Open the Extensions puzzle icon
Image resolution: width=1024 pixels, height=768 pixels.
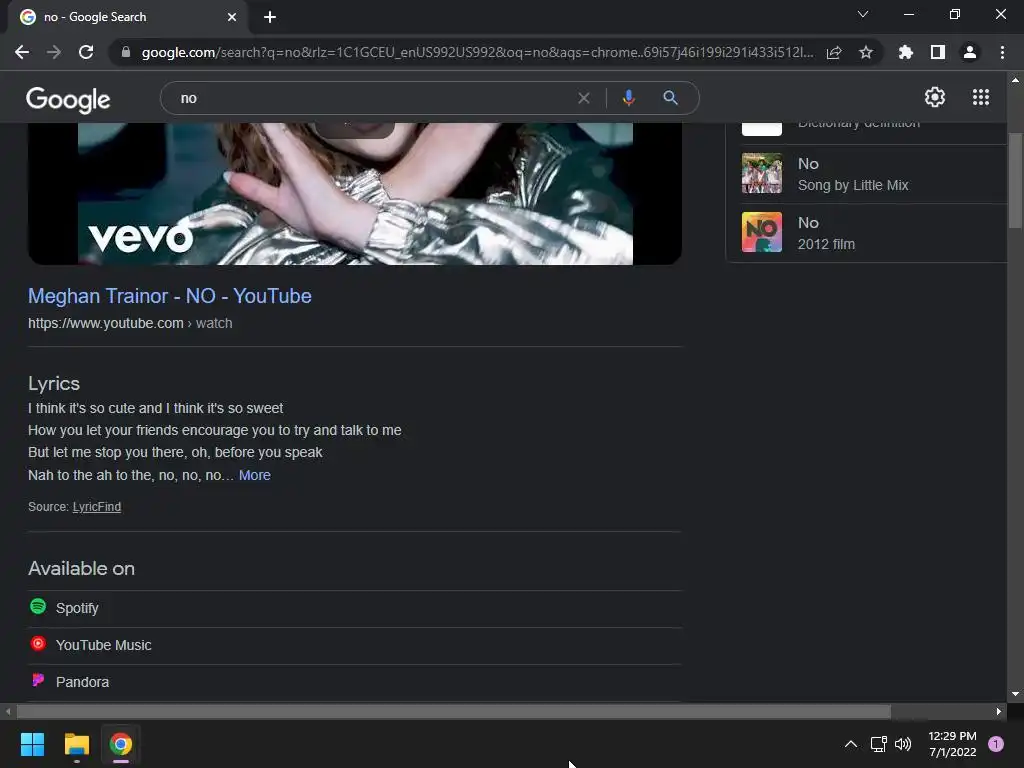[906, 52]
